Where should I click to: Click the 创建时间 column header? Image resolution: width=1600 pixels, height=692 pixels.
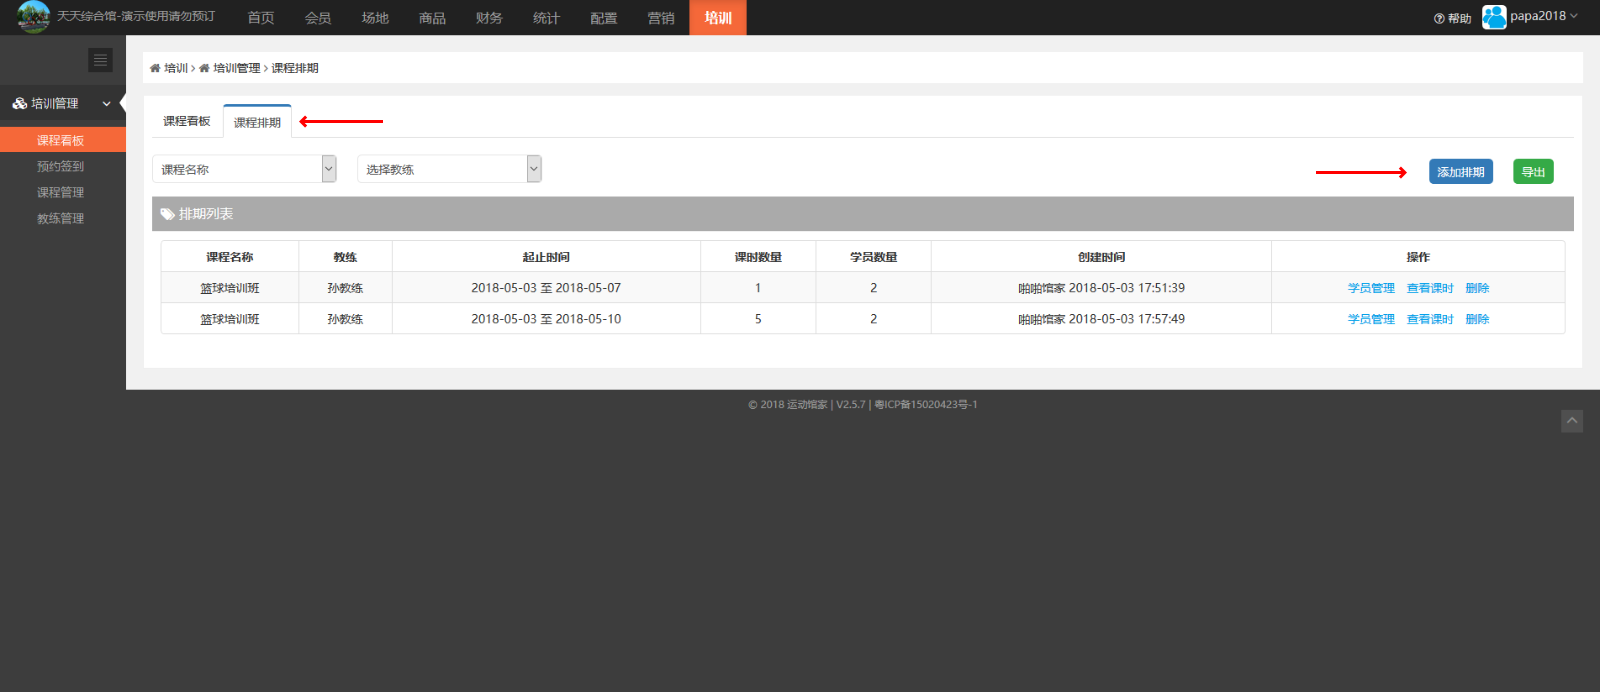point(1101,257)
